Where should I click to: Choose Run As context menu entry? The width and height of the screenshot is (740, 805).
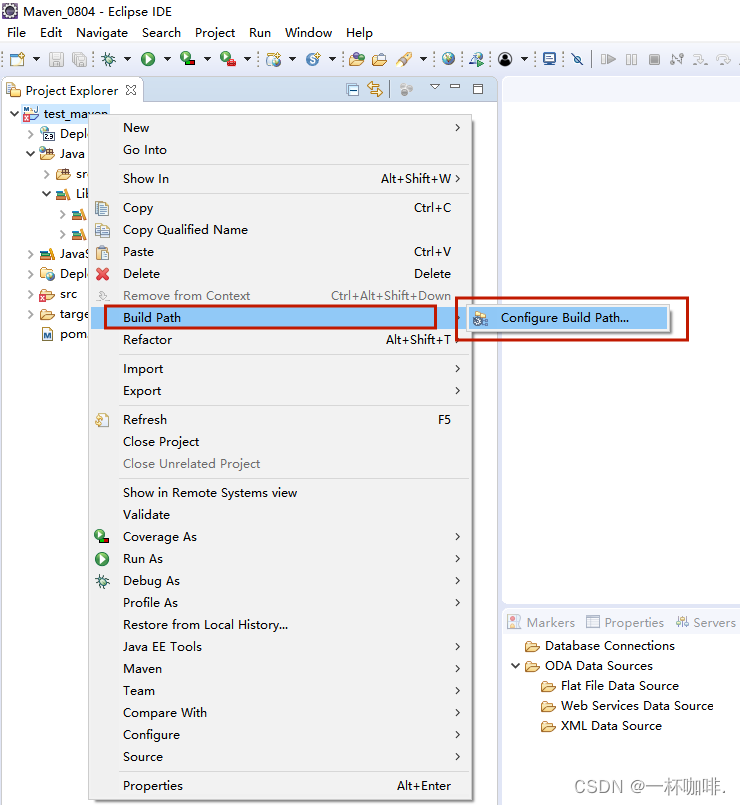(280, 559)
